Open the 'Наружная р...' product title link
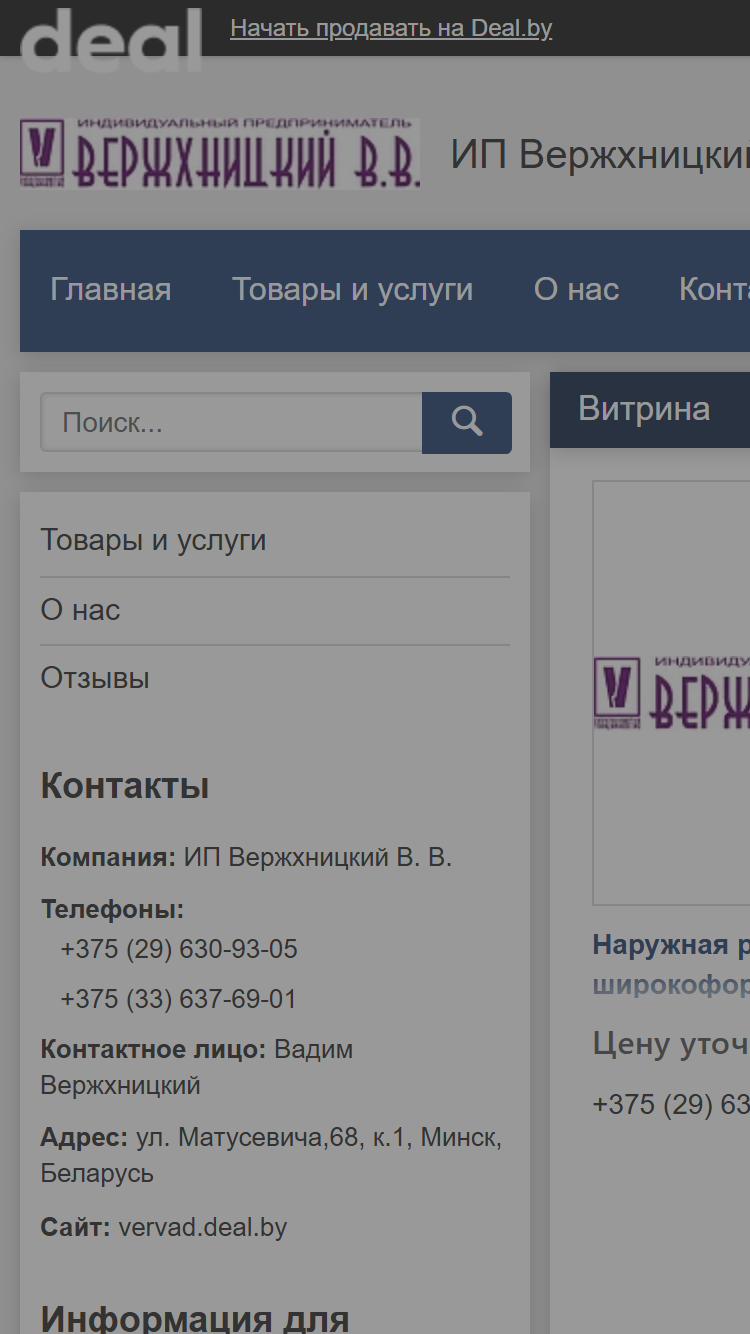This screenshot has width=750, height=1334. tap(671, 965)
